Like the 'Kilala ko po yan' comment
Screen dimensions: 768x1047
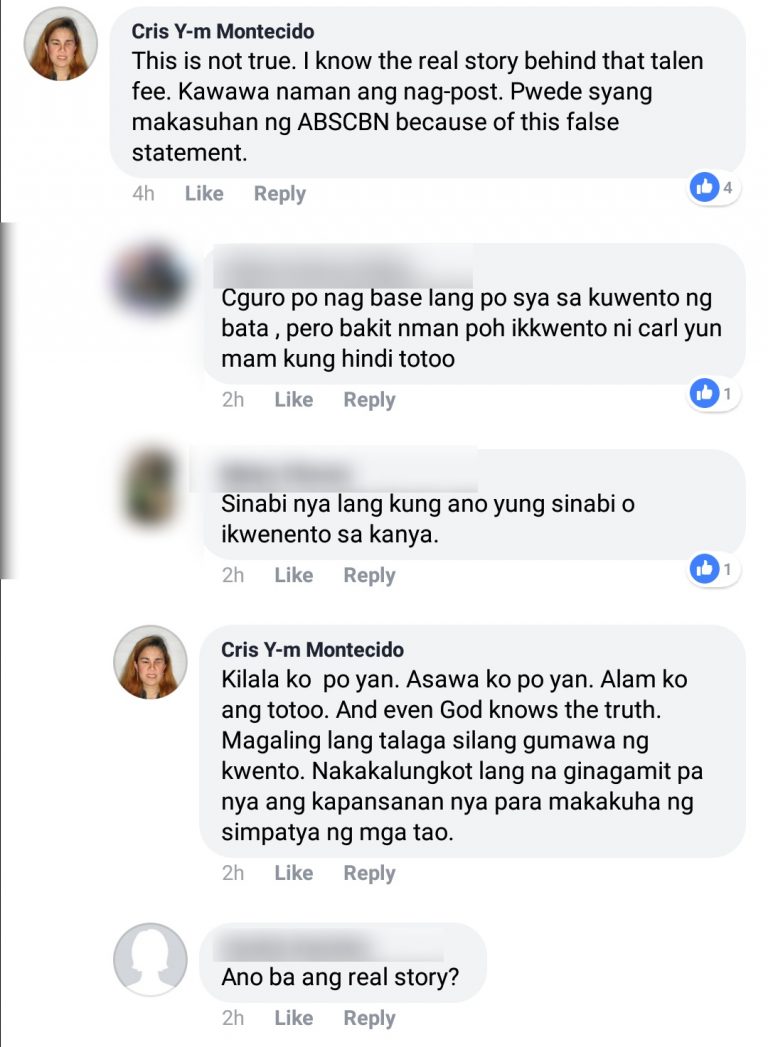[x=293, y=873]
